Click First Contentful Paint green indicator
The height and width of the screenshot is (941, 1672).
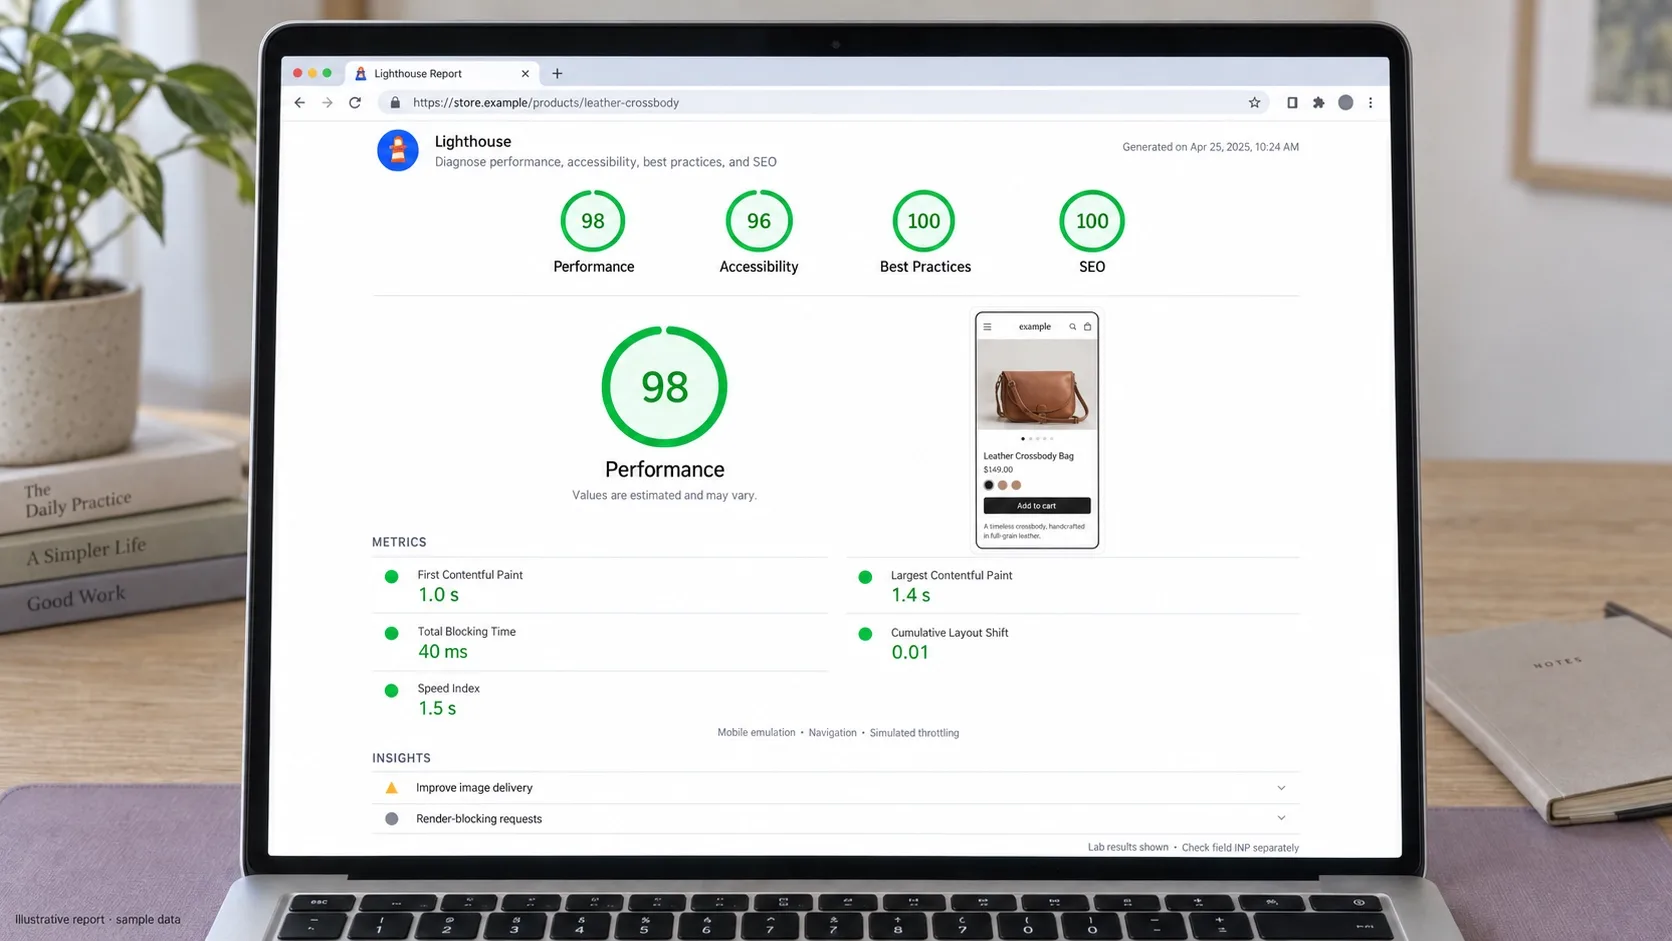pos(392,577)
